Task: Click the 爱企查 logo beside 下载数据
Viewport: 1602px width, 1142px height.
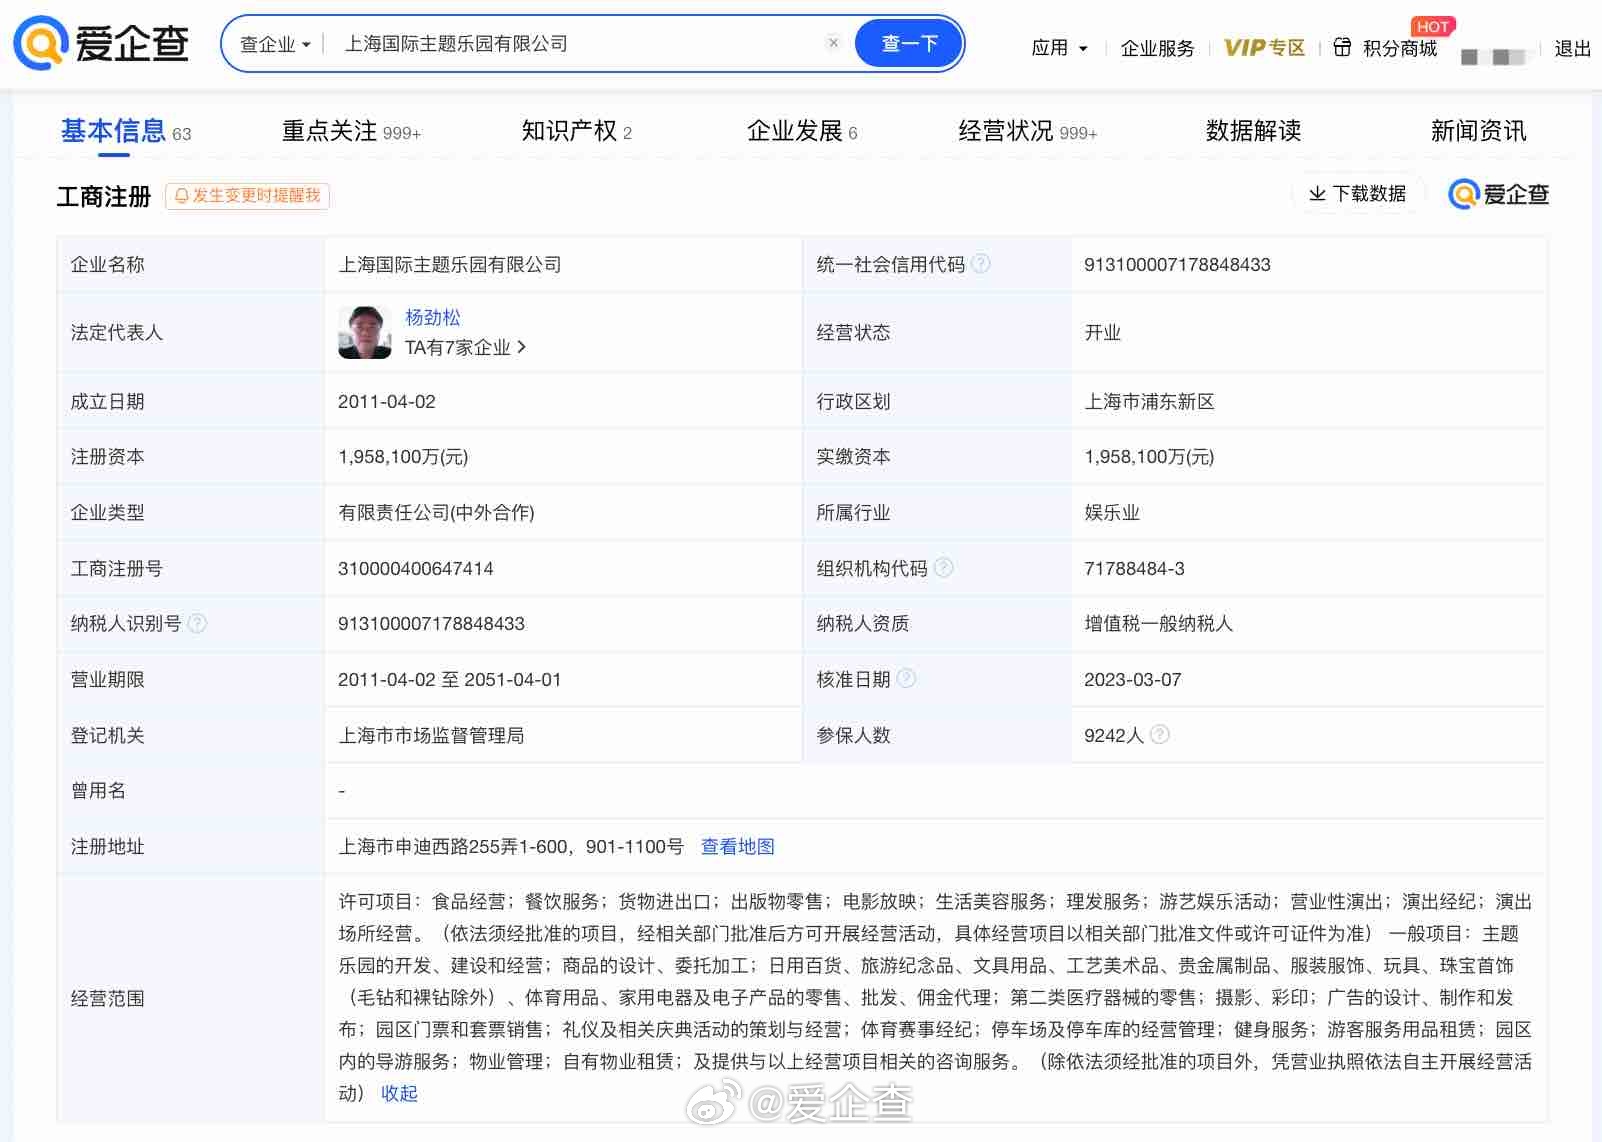Action: pyautogui.click(x=1498, y=194)
